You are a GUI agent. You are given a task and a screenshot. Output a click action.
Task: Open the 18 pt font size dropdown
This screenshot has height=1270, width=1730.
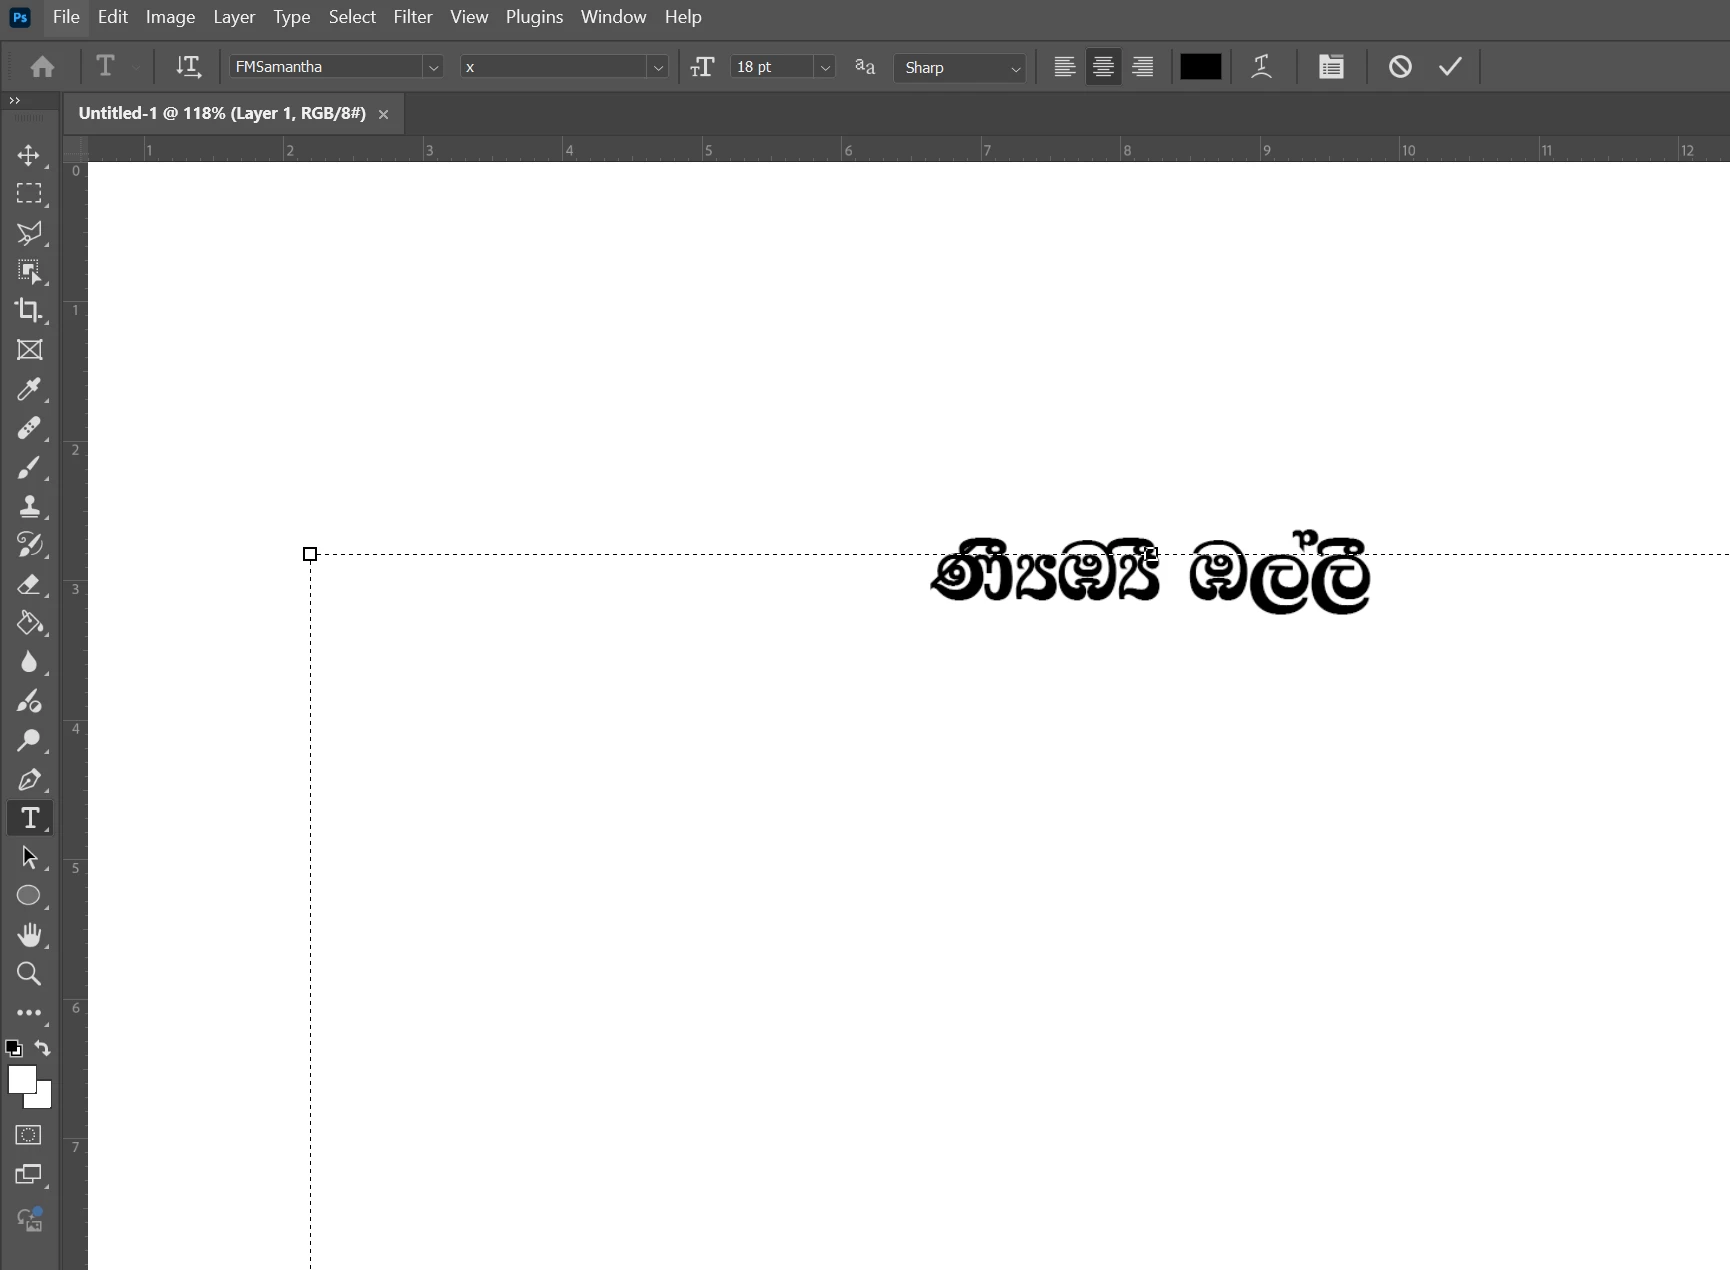tap(825, 67)
